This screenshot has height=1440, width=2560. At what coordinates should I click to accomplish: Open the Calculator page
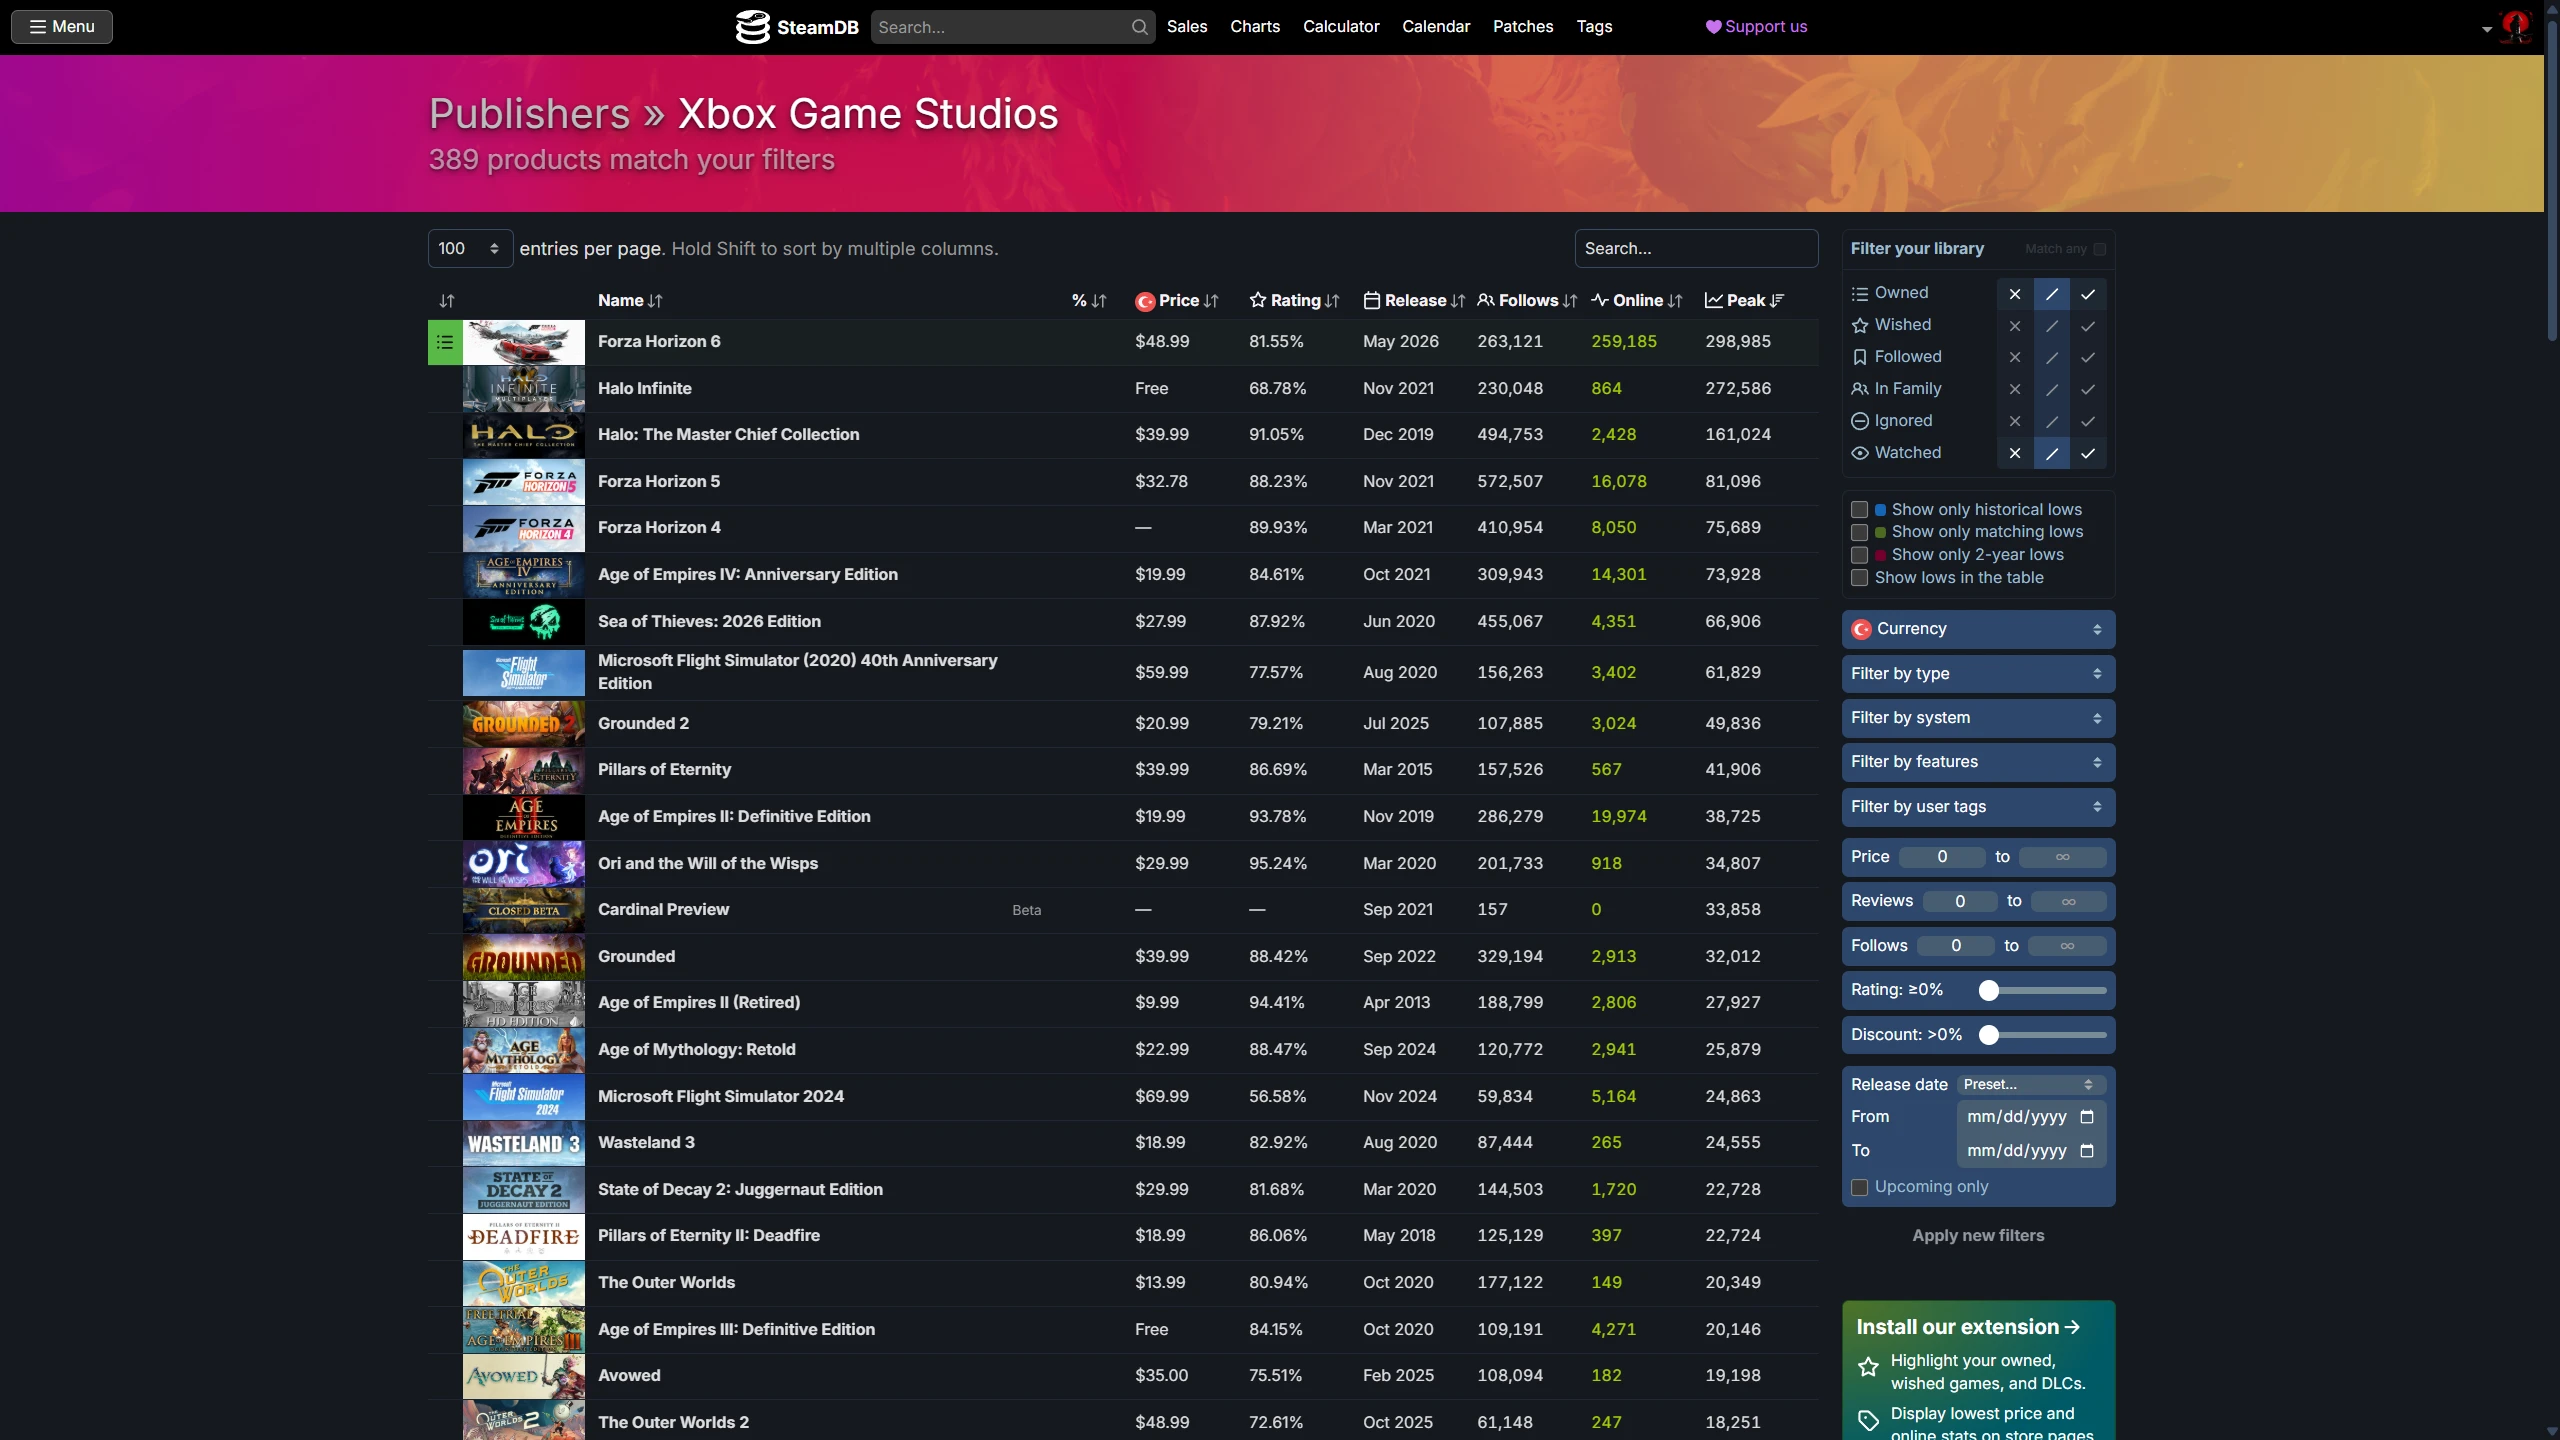click(x=1341, y=27)
